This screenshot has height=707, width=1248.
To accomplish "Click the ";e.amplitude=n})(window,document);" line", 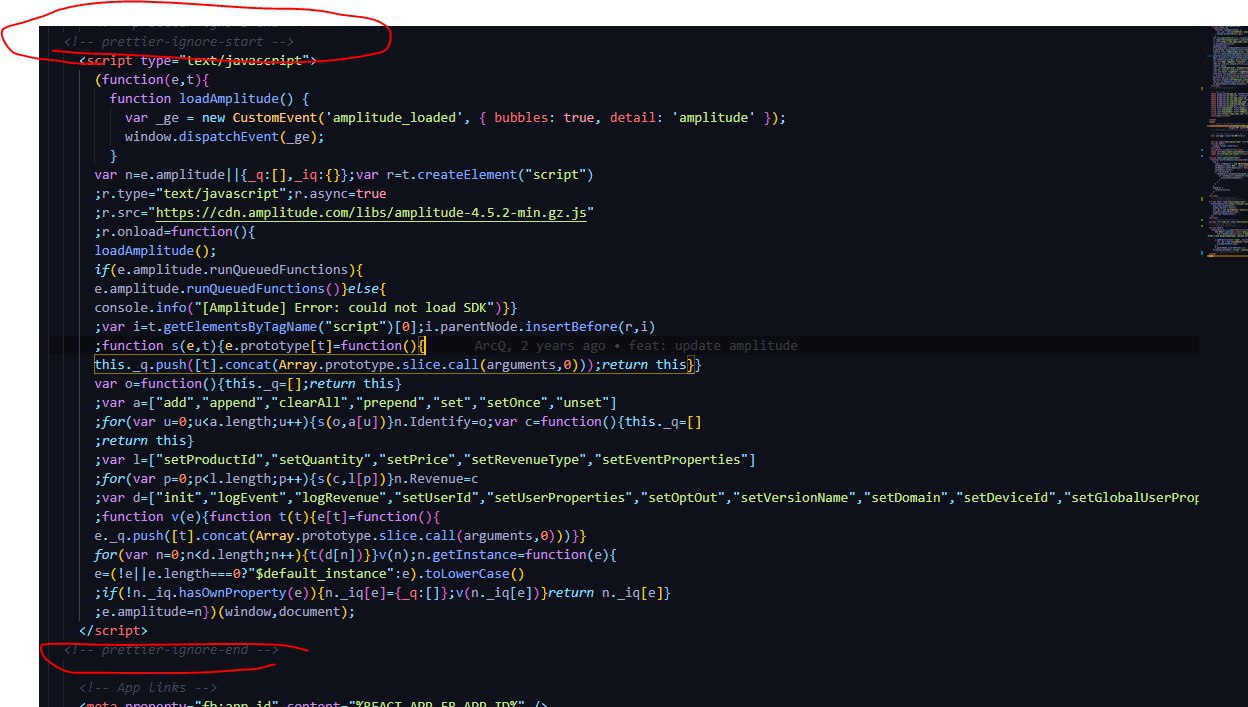I will coord(224,612).
